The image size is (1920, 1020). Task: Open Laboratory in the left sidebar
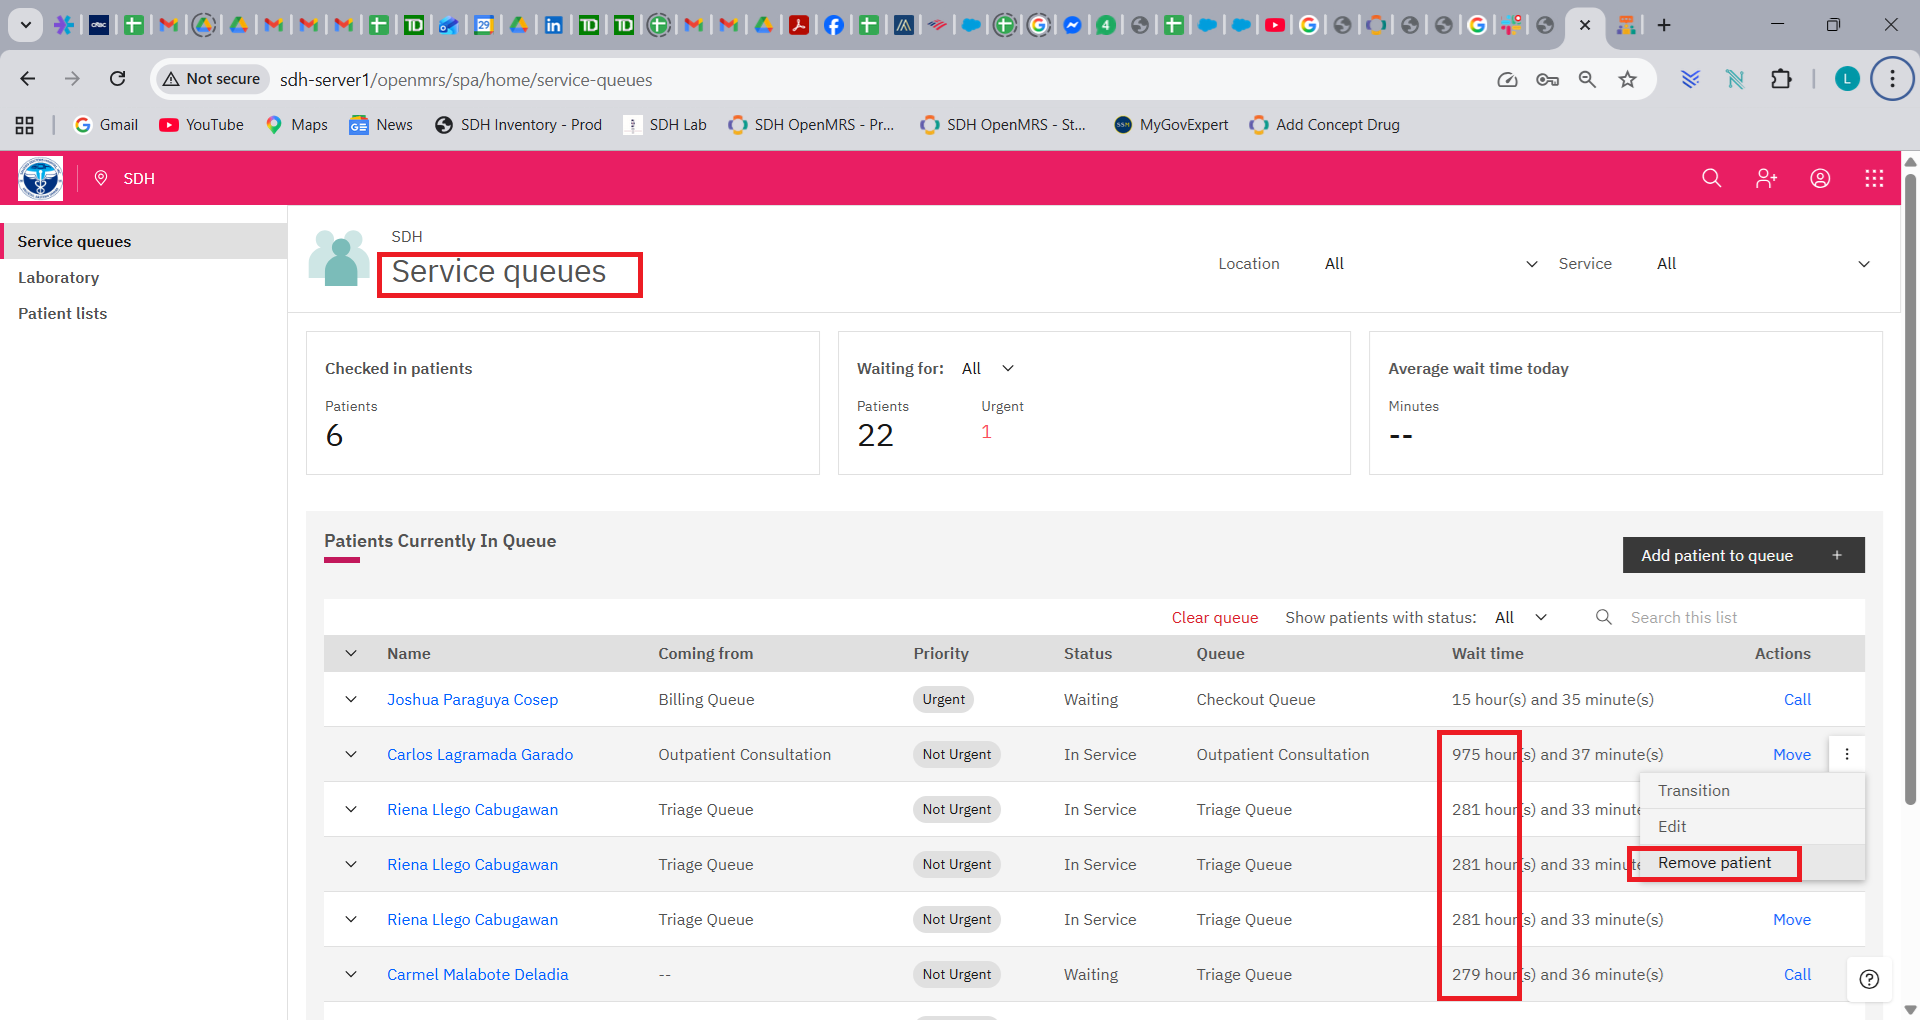click(x=59, y=278)
